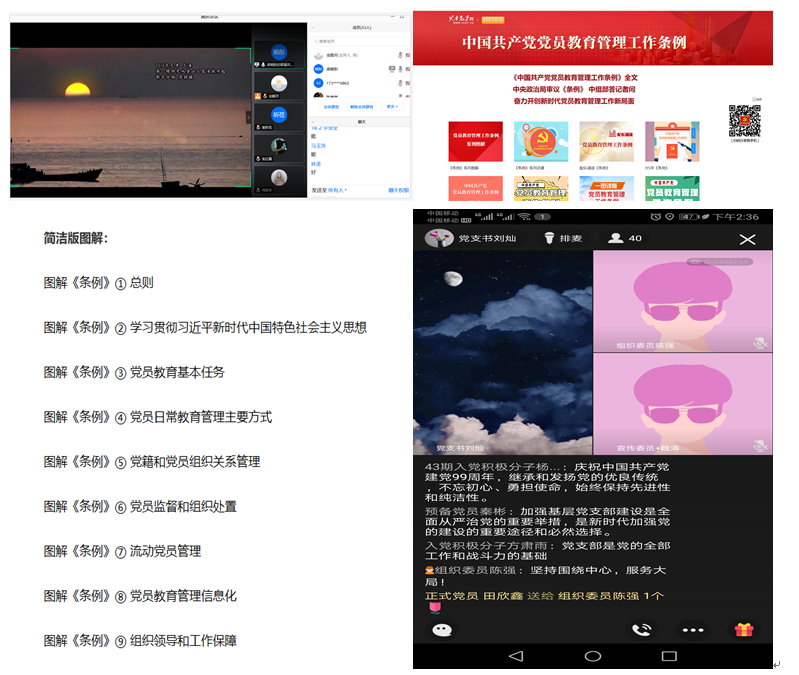Viewport: 799px width, 675px height.
Task: Click the member search field in meeting
Action: pyautogui.click(x=360, y=41)
